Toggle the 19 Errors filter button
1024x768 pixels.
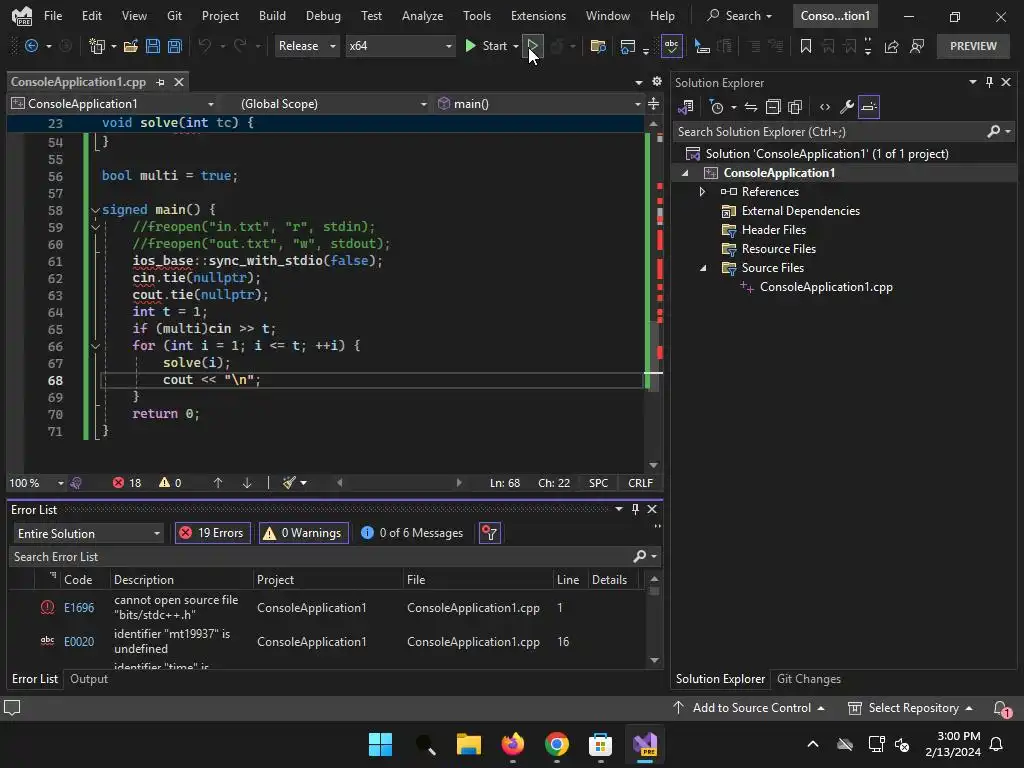click(213, 533)
